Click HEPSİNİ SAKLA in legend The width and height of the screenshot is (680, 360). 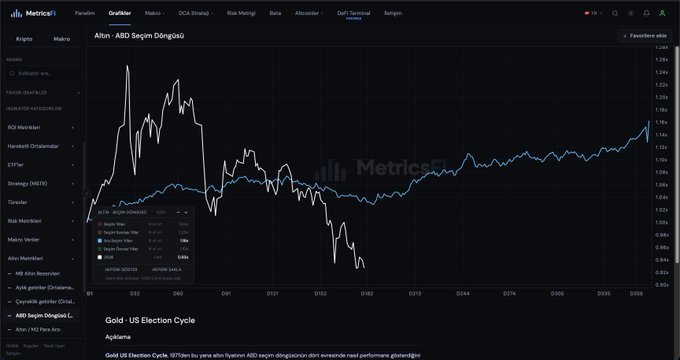[x=167, y=269]
